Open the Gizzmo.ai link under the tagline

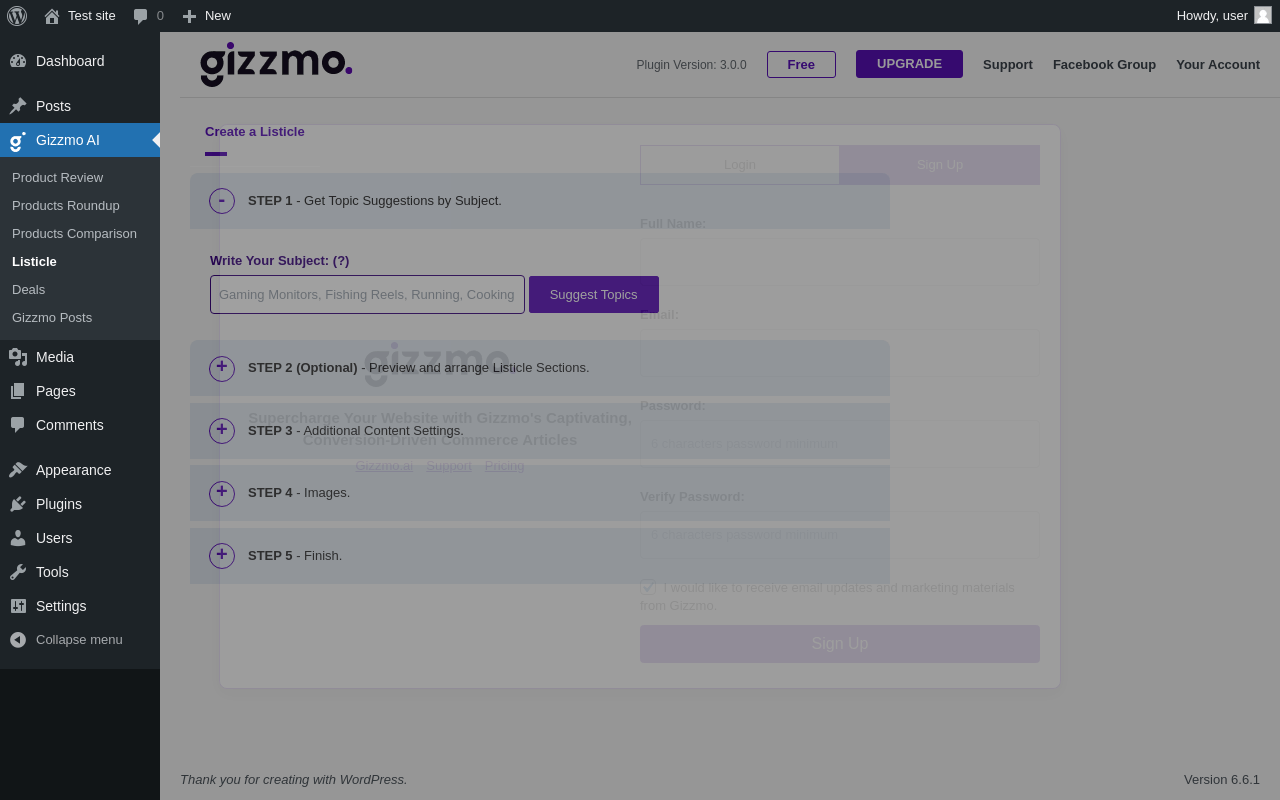[x=384, y=465]
